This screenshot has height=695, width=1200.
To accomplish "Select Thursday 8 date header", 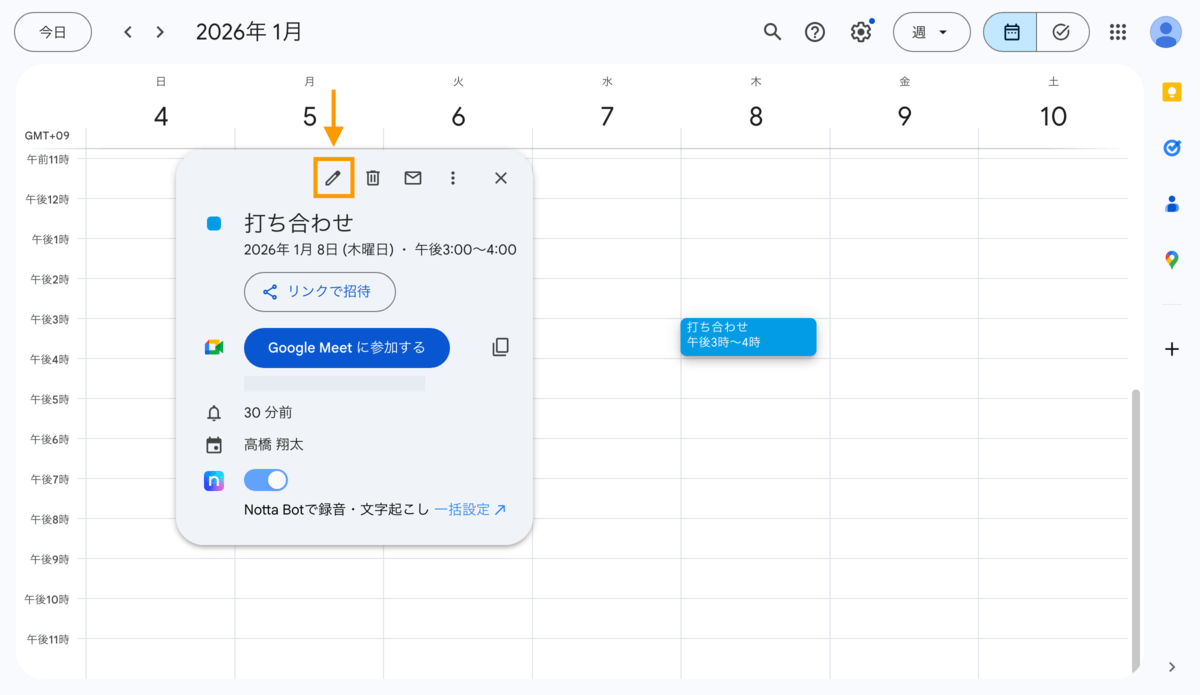I will tap(756, 116).
